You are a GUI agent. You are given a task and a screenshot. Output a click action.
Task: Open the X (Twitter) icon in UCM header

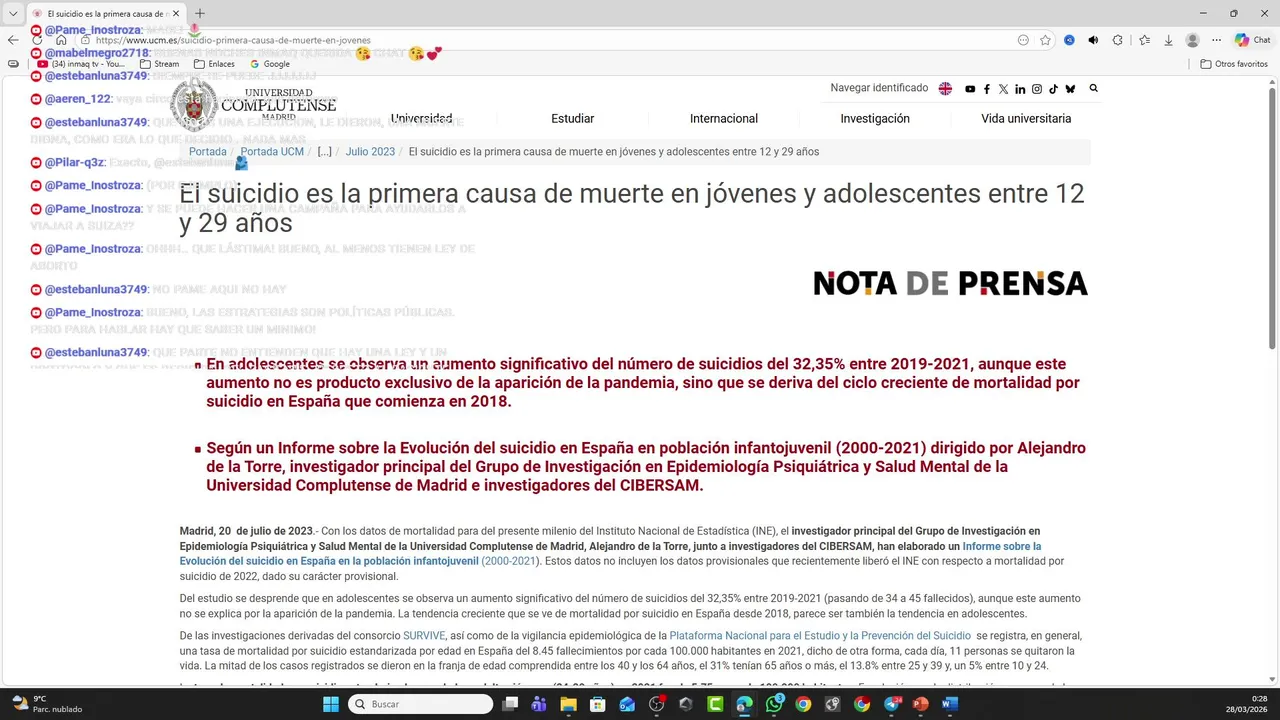[1004, 89]
